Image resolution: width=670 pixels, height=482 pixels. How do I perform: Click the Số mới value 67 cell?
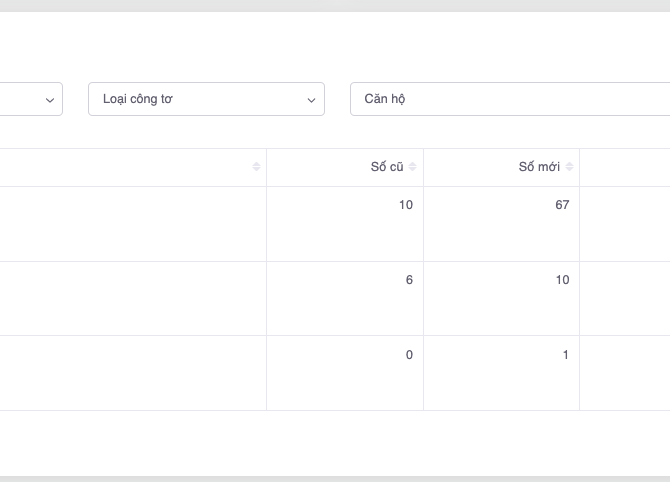pyautogui.click(x=501, y=224)
